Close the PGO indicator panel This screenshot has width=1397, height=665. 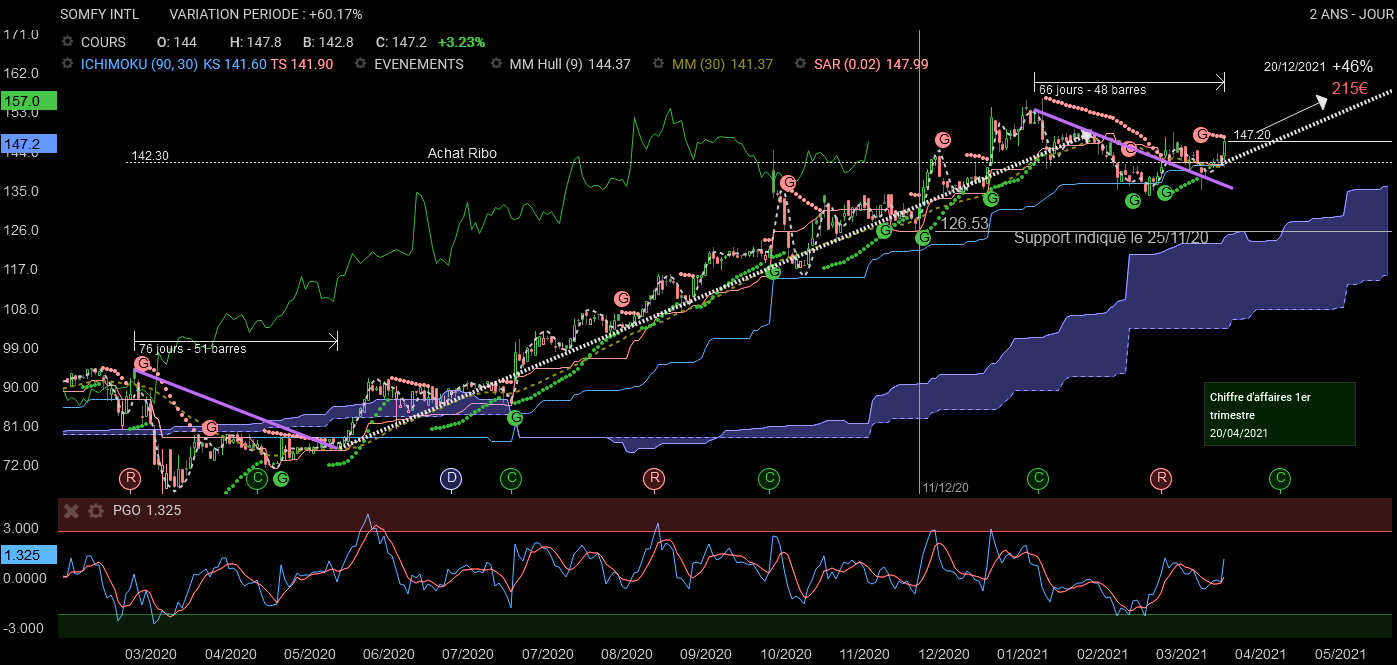tap(71, 511)
